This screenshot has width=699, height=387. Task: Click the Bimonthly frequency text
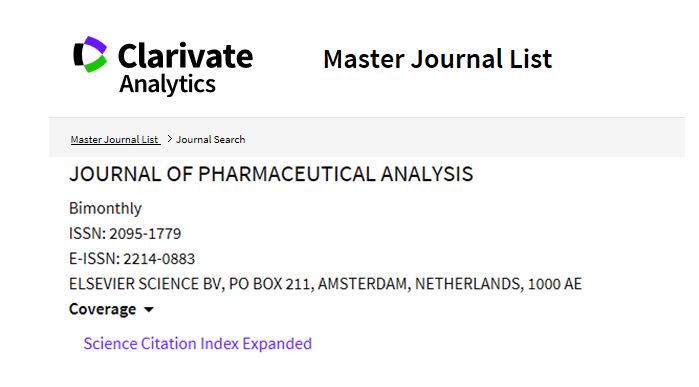105,208
